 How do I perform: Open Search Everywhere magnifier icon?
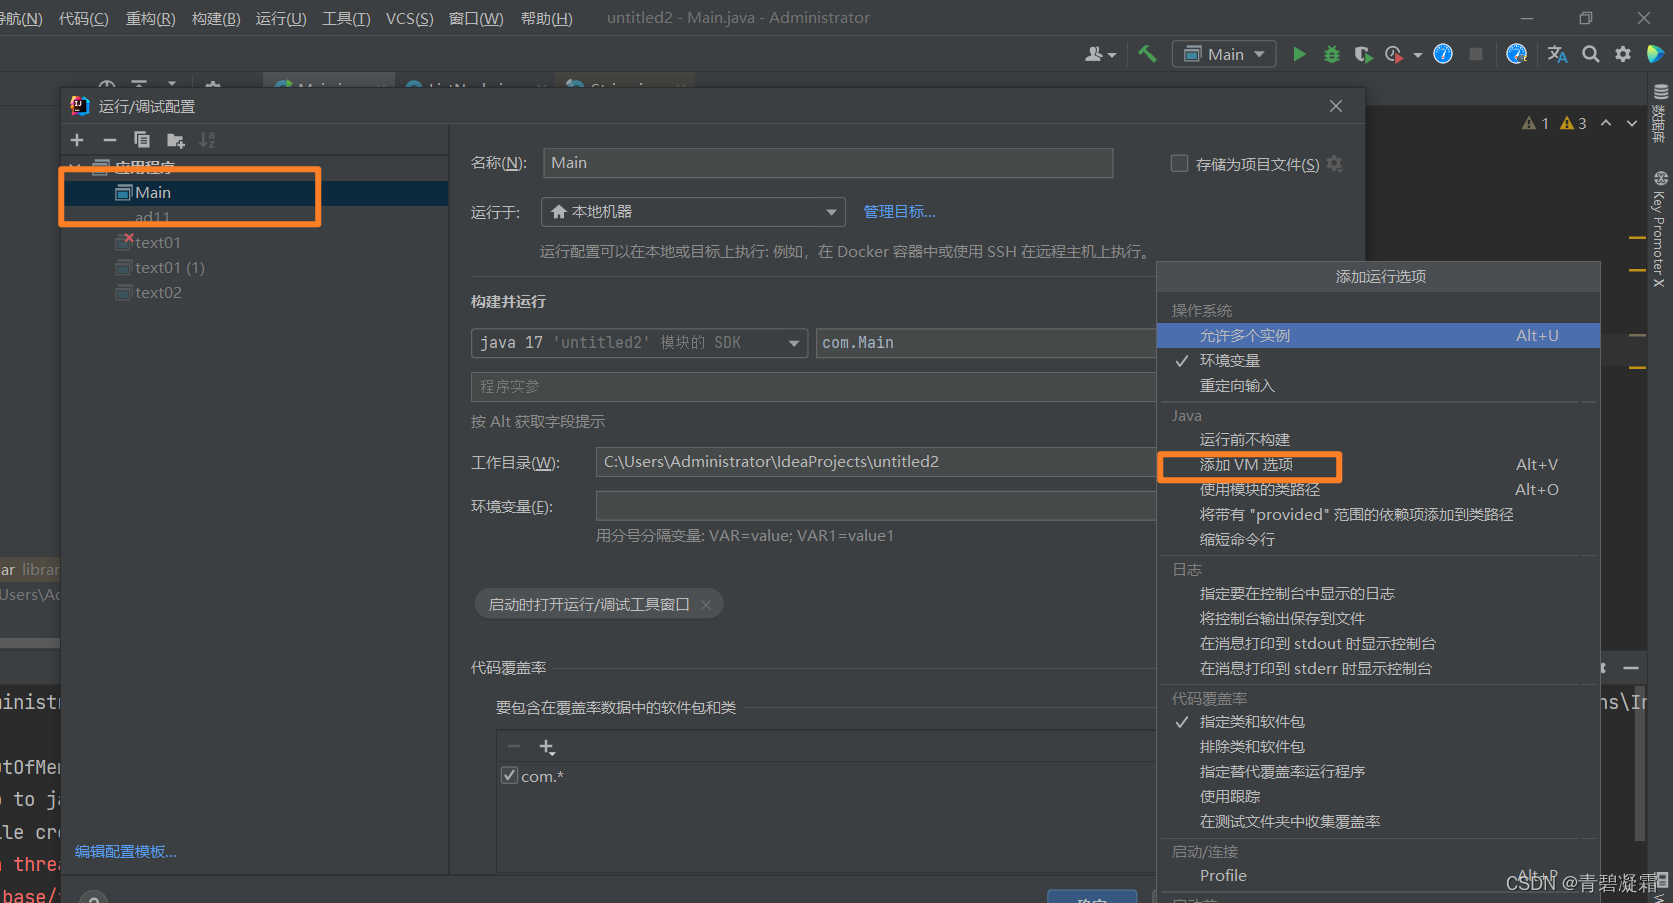click(1590, 54)
